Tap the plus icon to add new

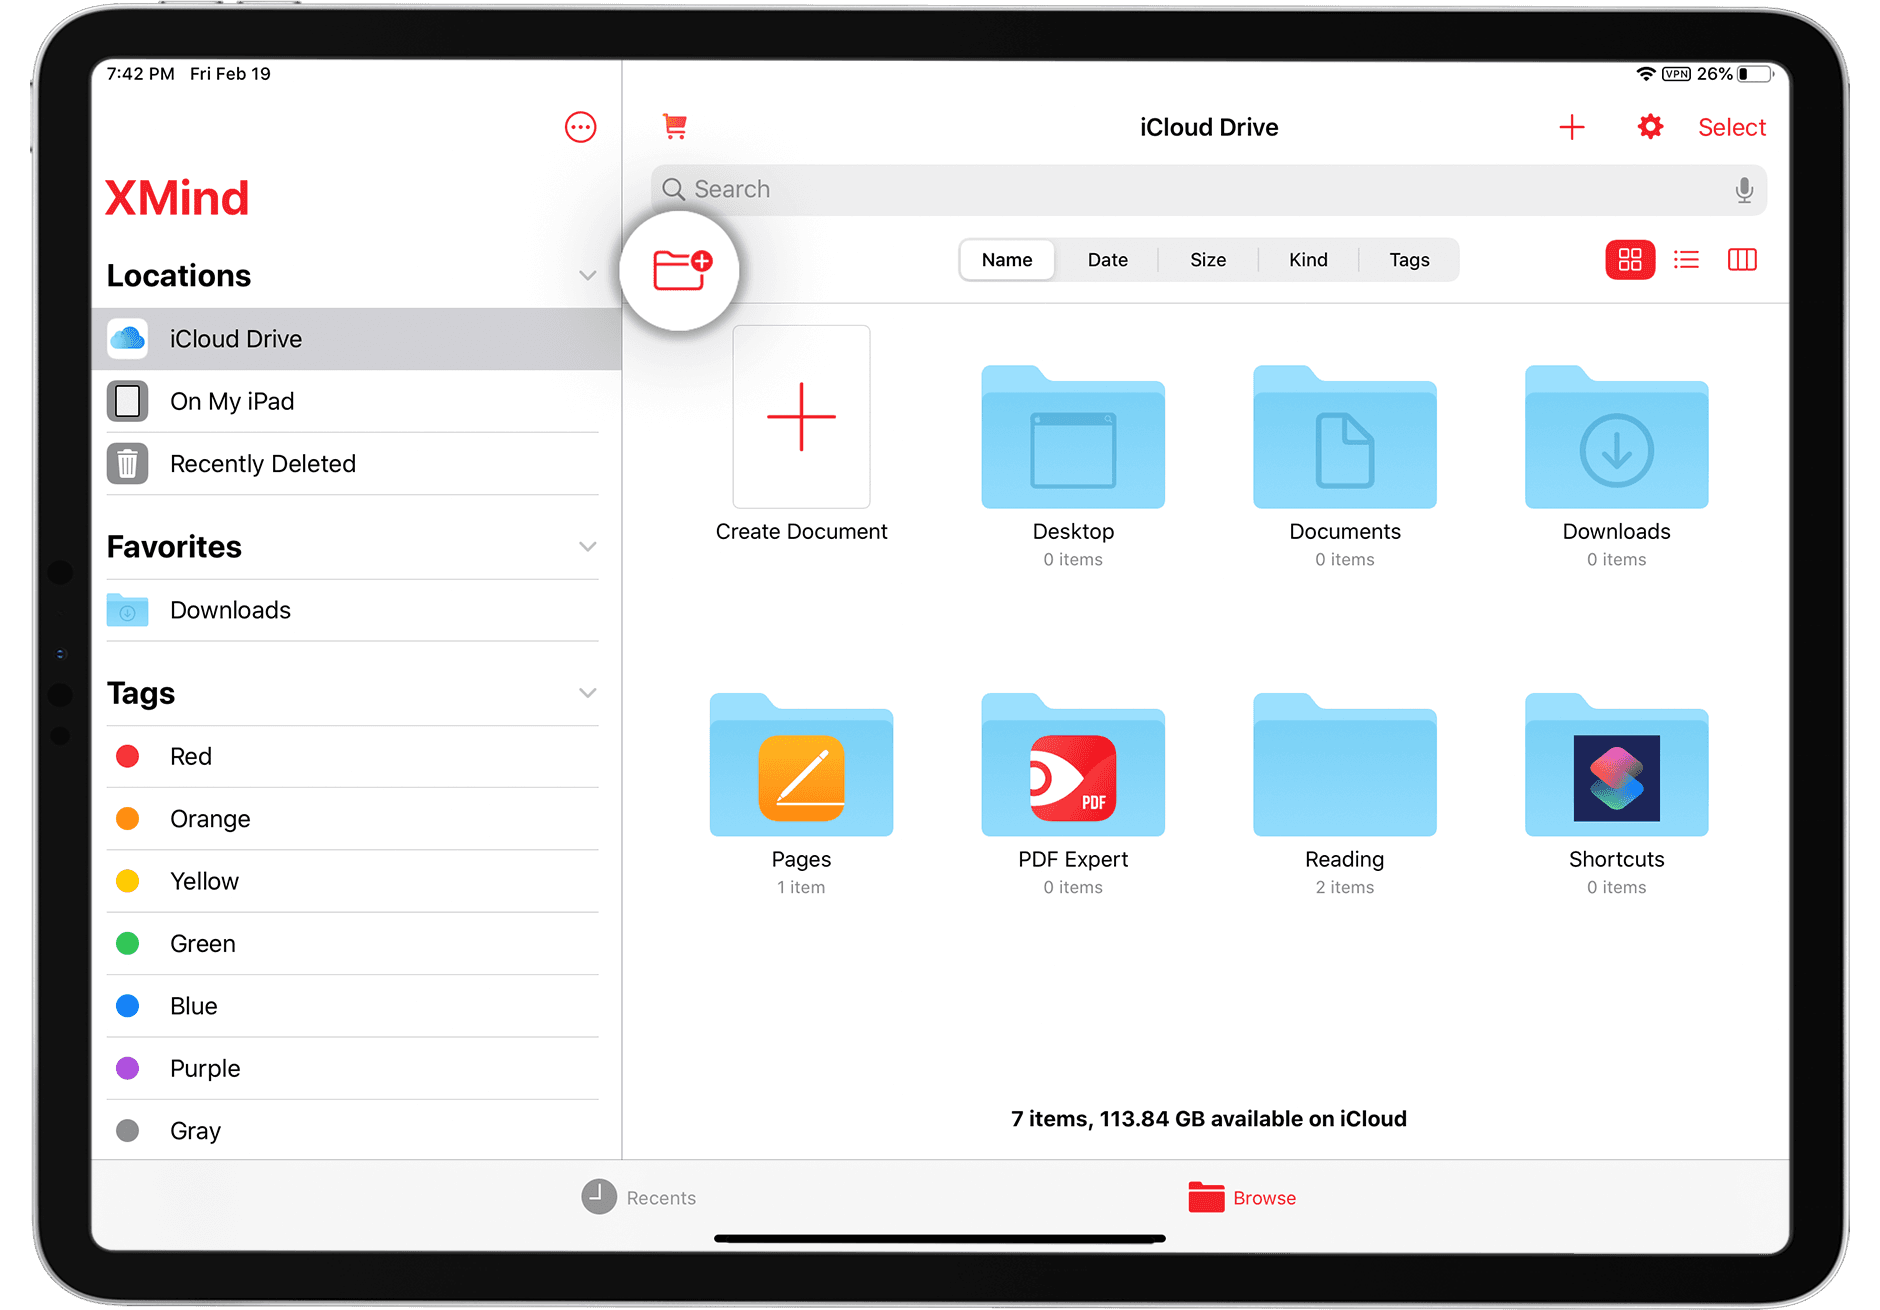tap(1571, 127)
